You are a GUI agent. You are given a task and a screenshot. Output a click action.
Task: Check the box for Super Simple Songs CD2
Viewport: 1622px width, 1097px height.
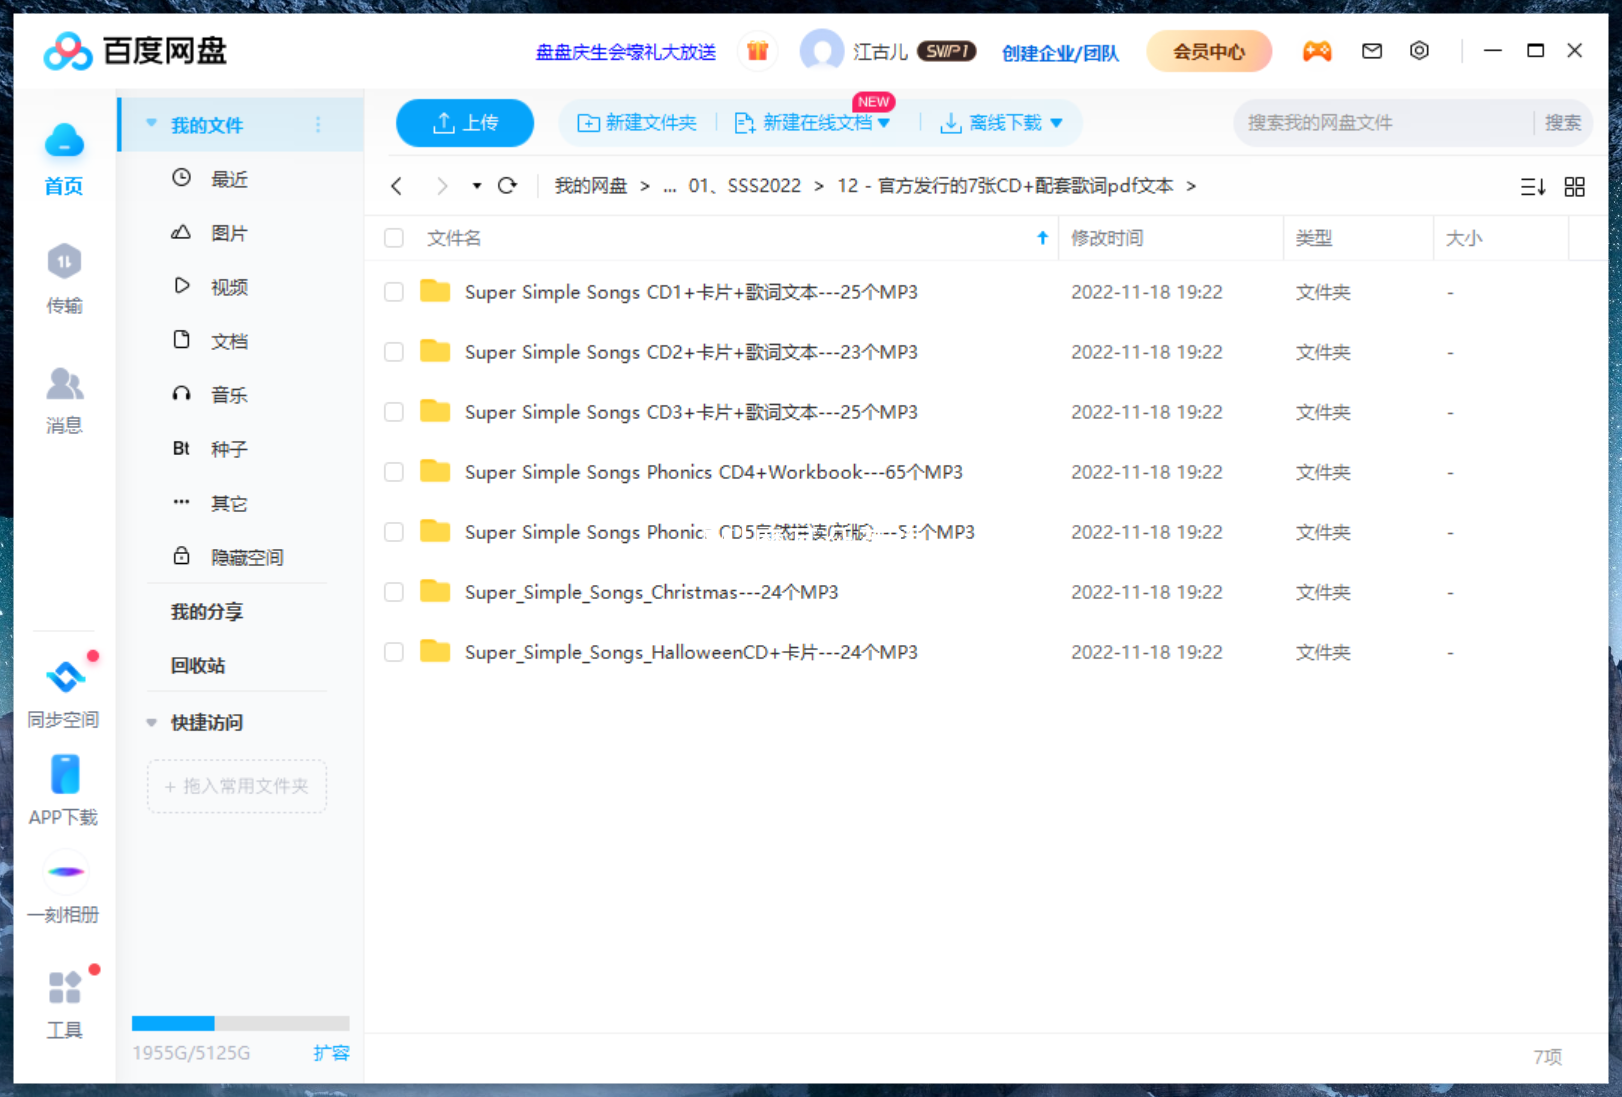394,352
